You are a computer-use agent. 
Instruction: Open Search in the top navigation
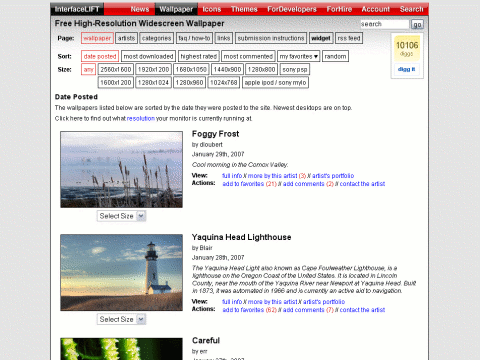pyautogui.click(x=412, y=9)
